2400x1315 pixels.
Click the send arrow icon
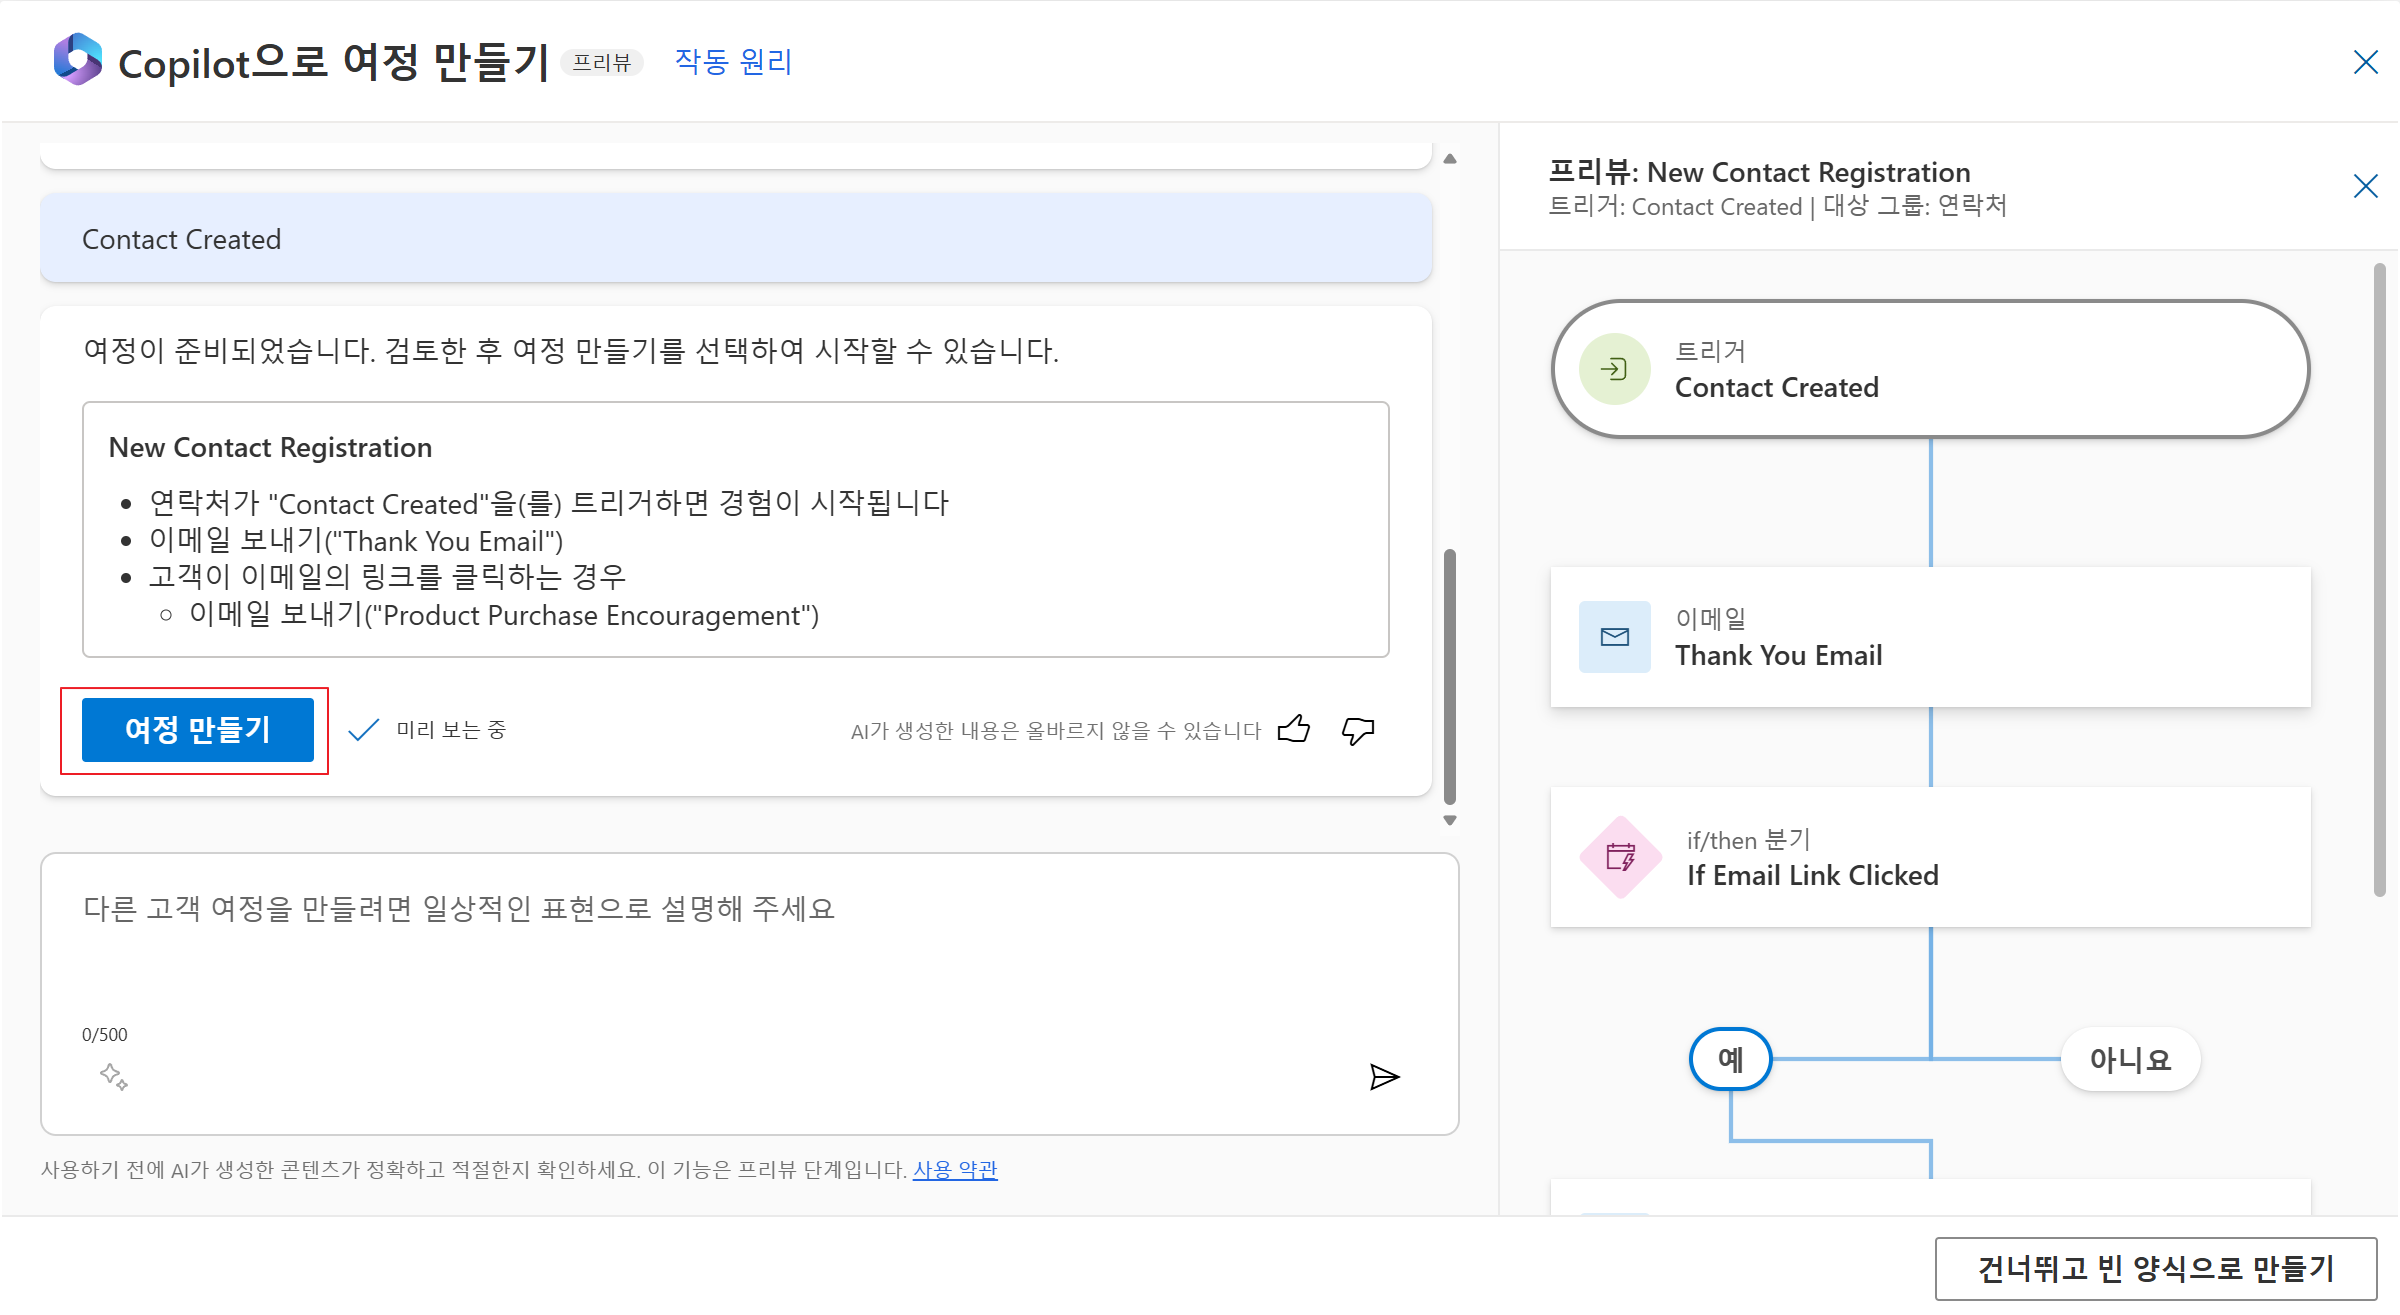(x=1384, y=1077)
